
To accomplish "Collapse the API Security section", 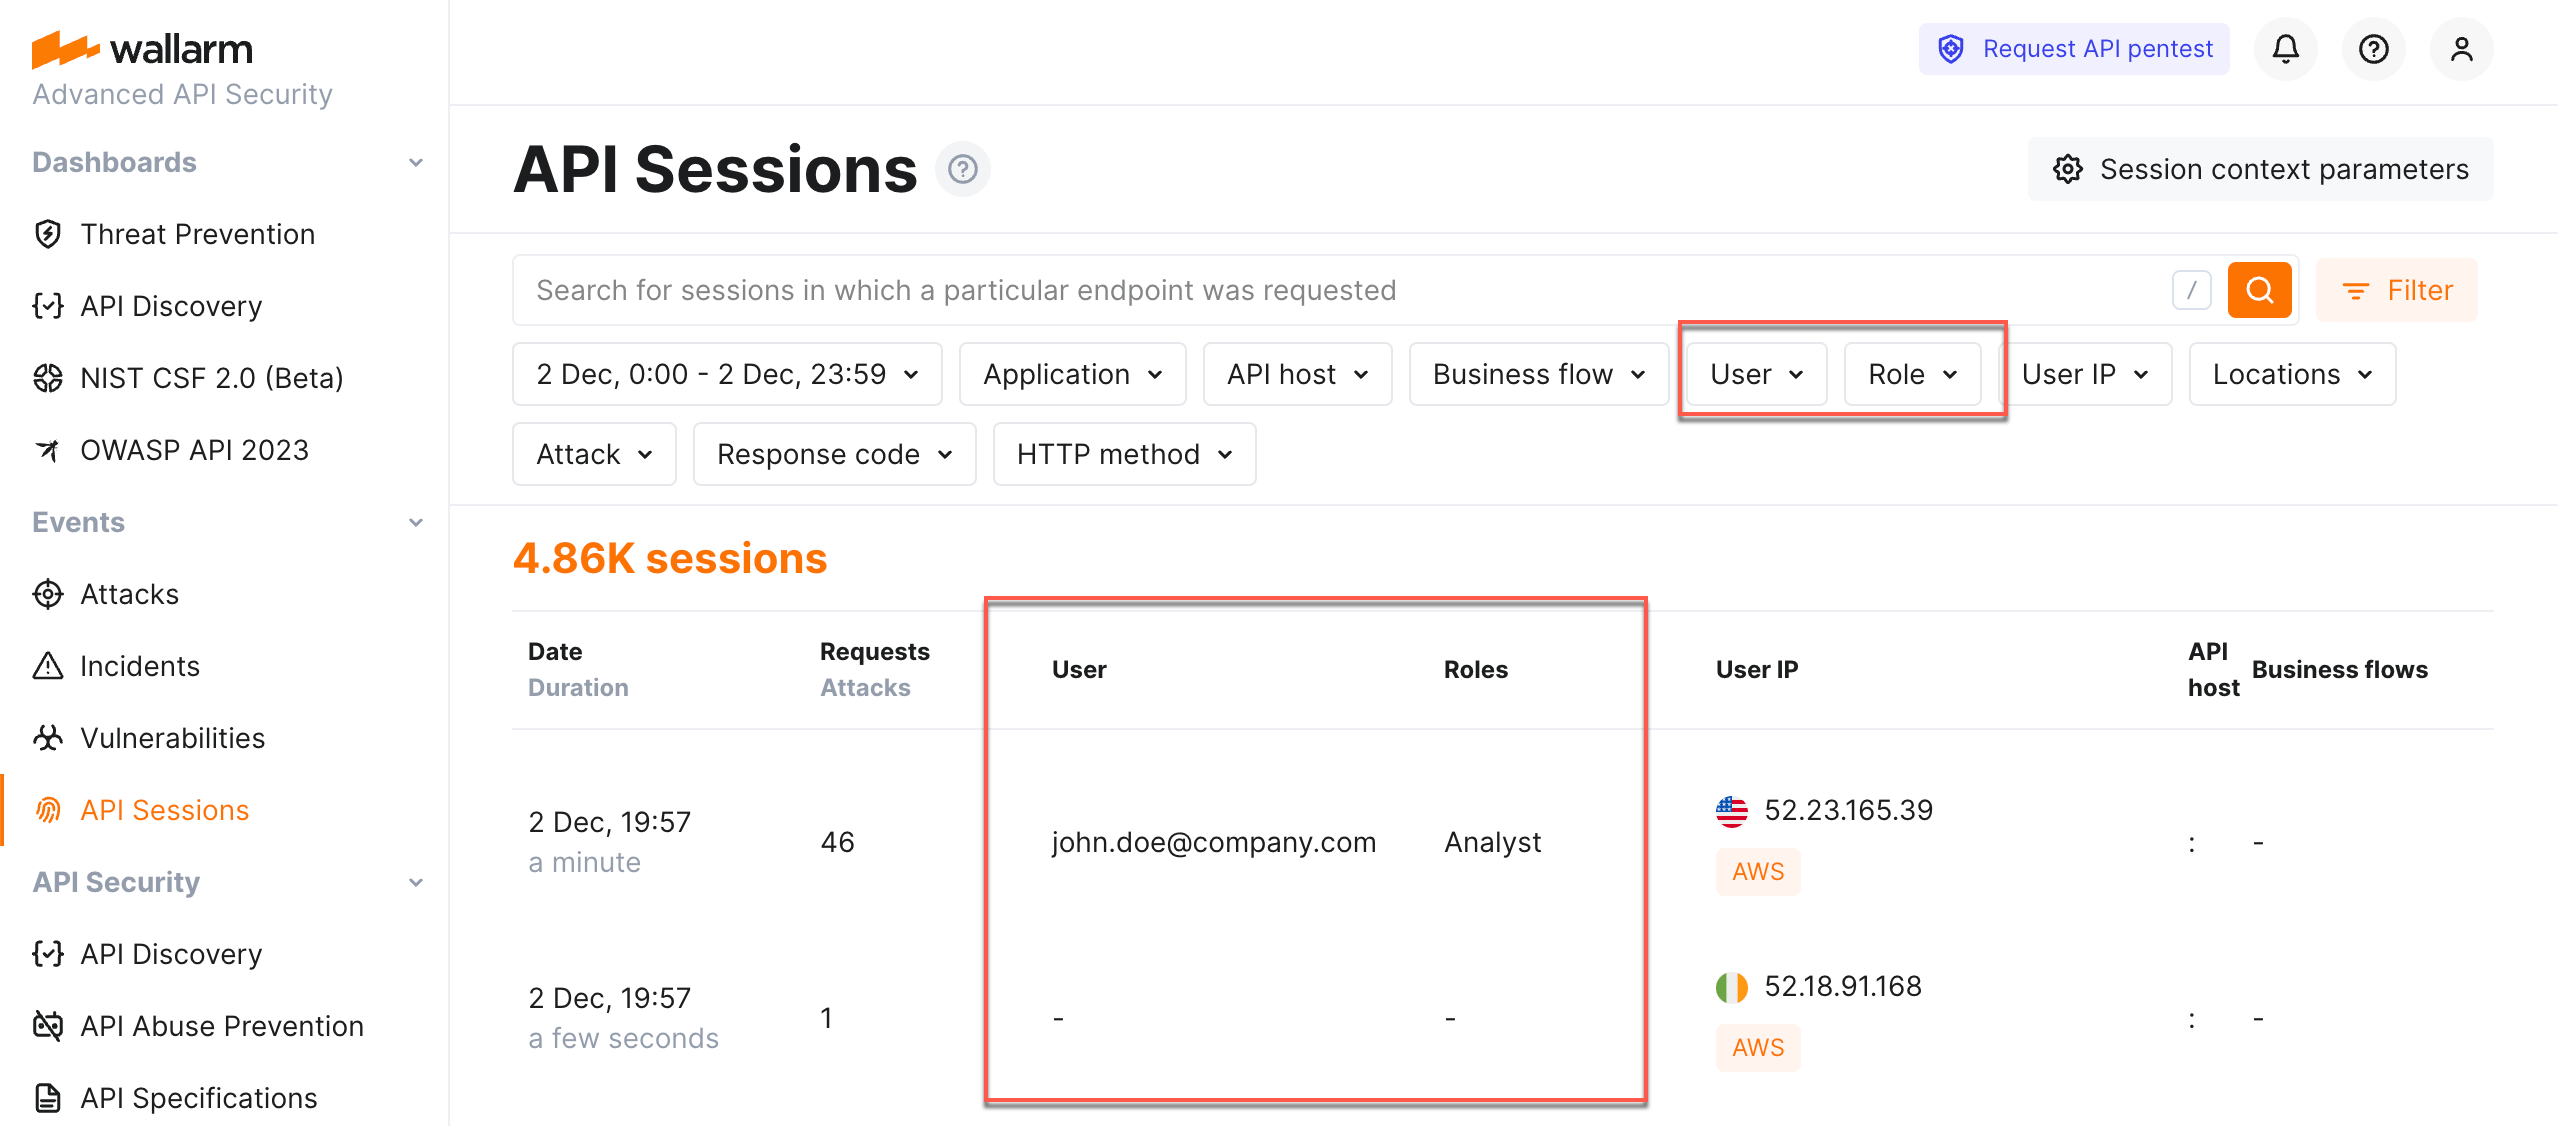I will click(x=416, y=882).
